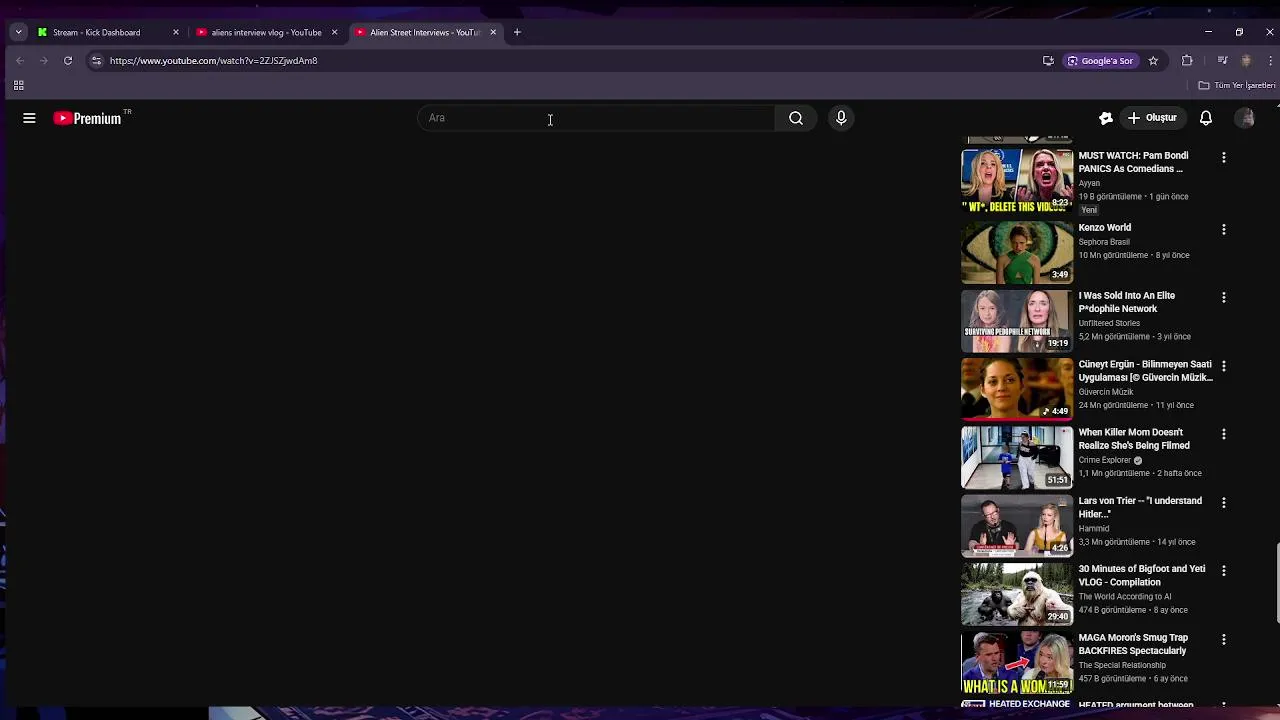Play the Surviving Pedophile Network thumbnail
This screenshot has height=720, width=1280.
tap(1017, 320)
